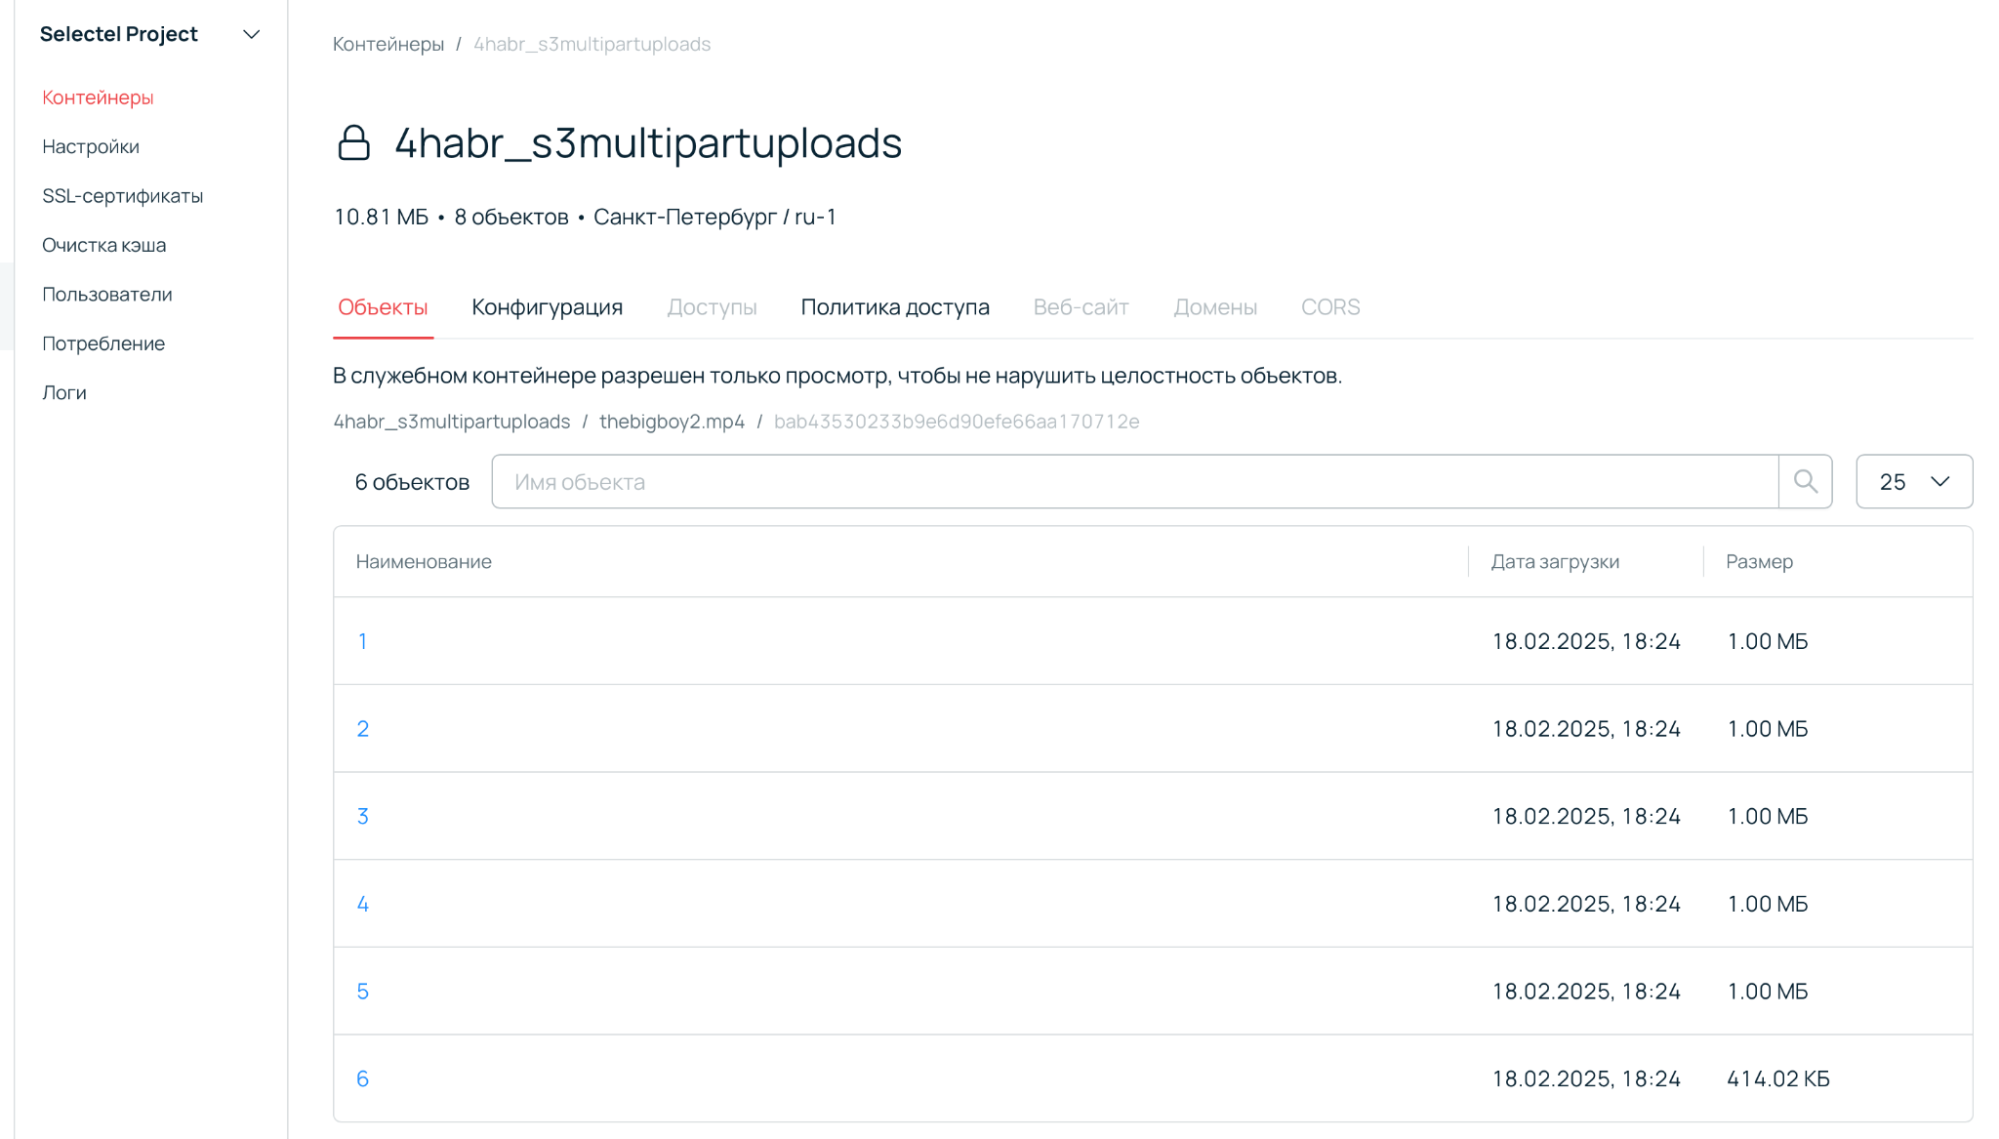Navigate to thebigboy2.mp4 path breadcrumb
1999x1139 pixels.
point(671,421)
